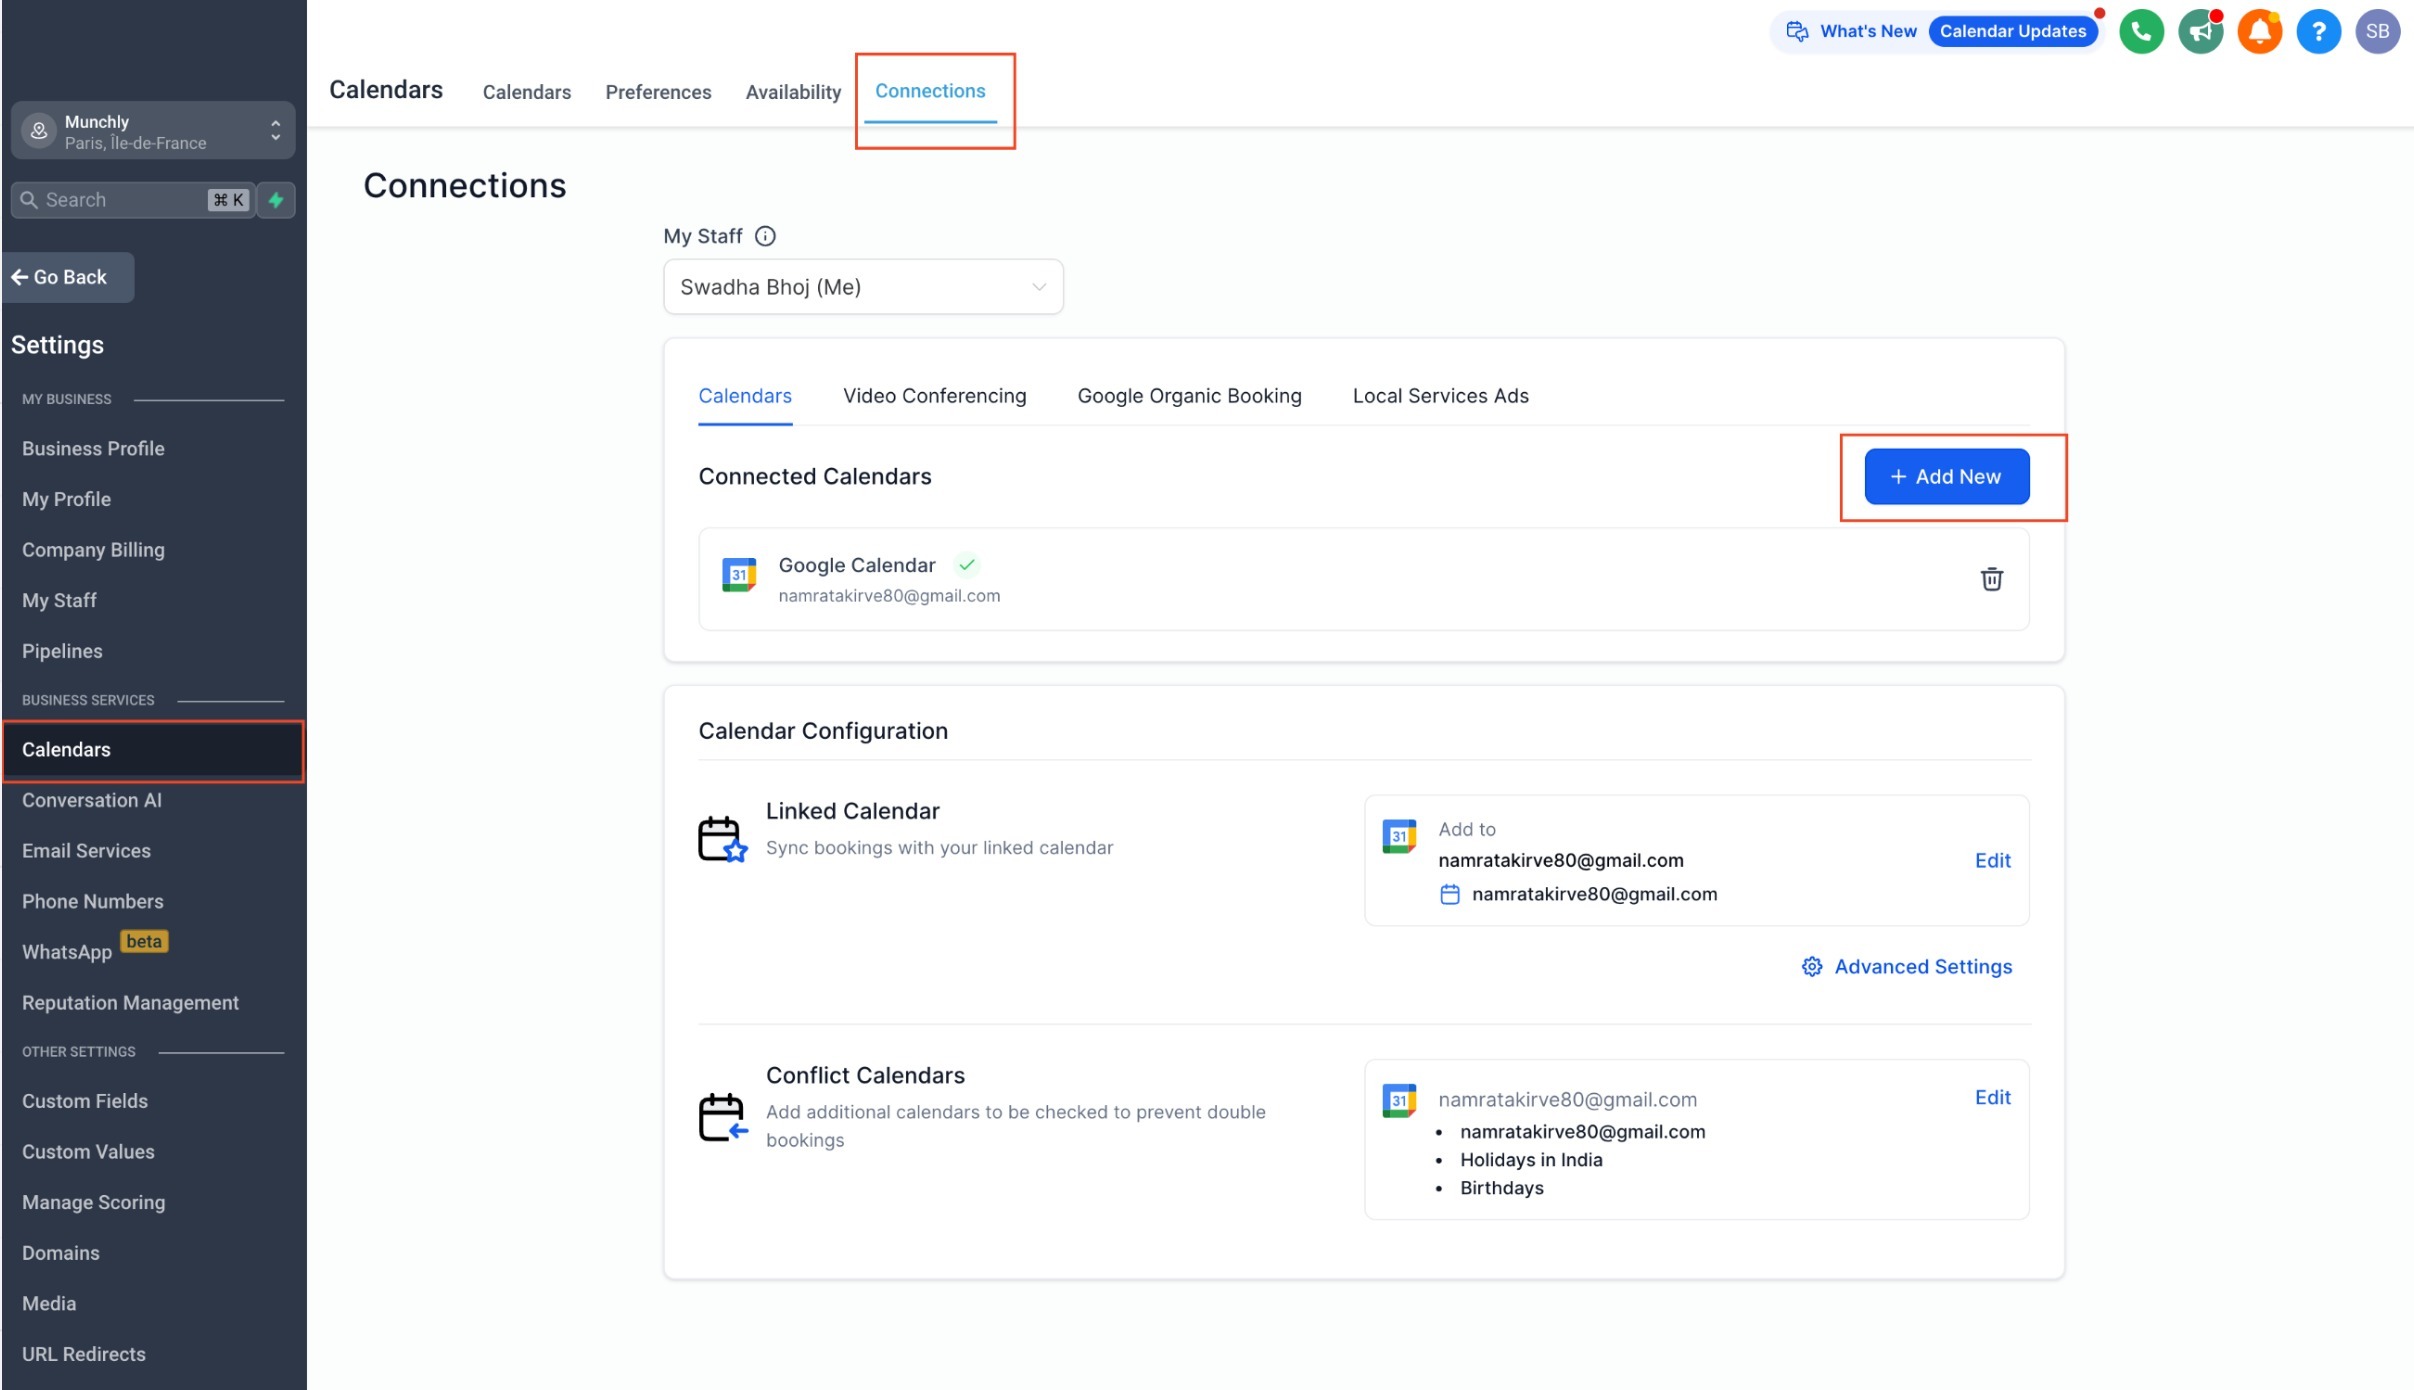Click the info icon beside My Staff
2414x1390 pixels.
click(x=765, y=236)
